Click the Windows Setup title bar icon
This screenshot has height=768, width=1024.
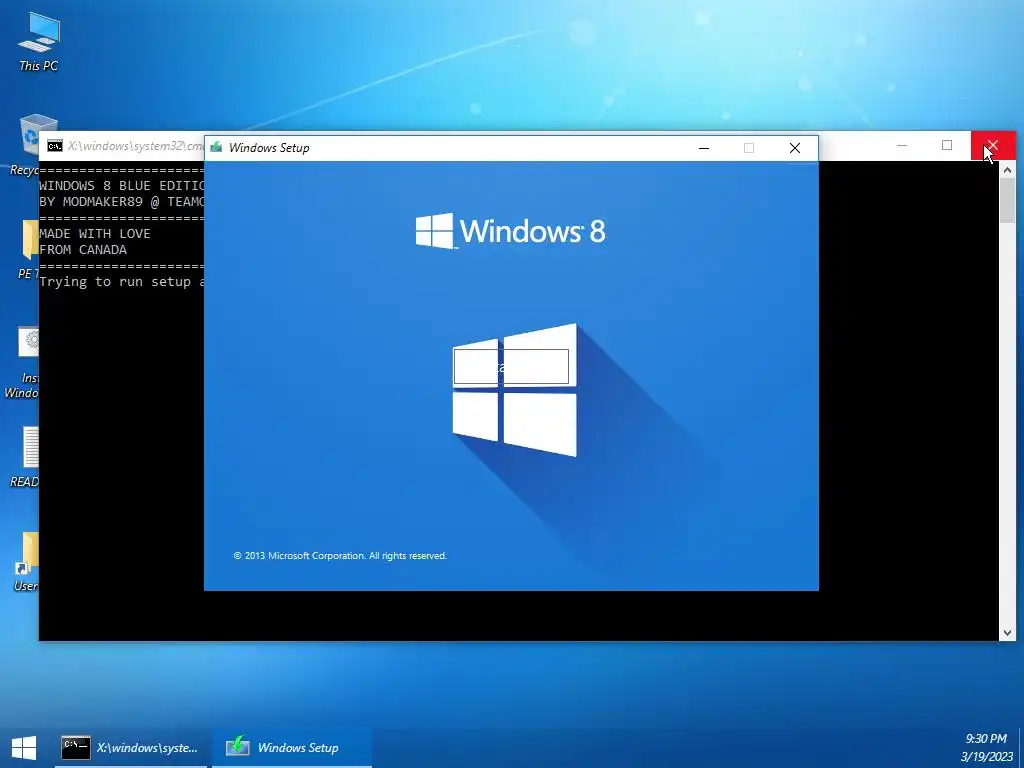pyautogui.click(x=216, y=148)
